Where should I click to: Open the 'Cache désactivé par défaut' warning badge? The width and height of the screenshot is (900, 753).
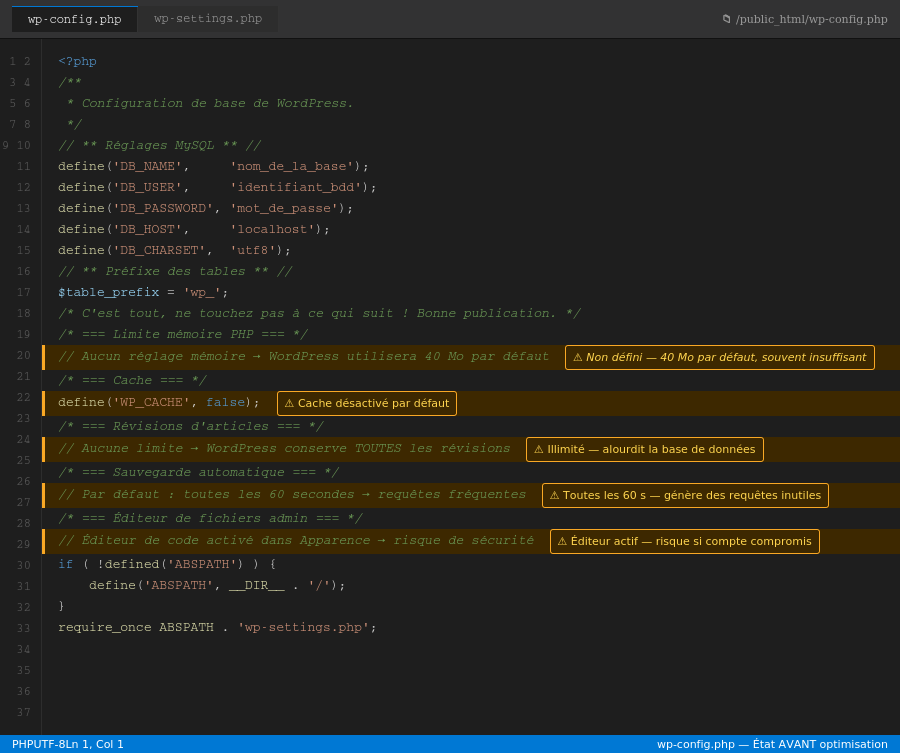point(367,403)
